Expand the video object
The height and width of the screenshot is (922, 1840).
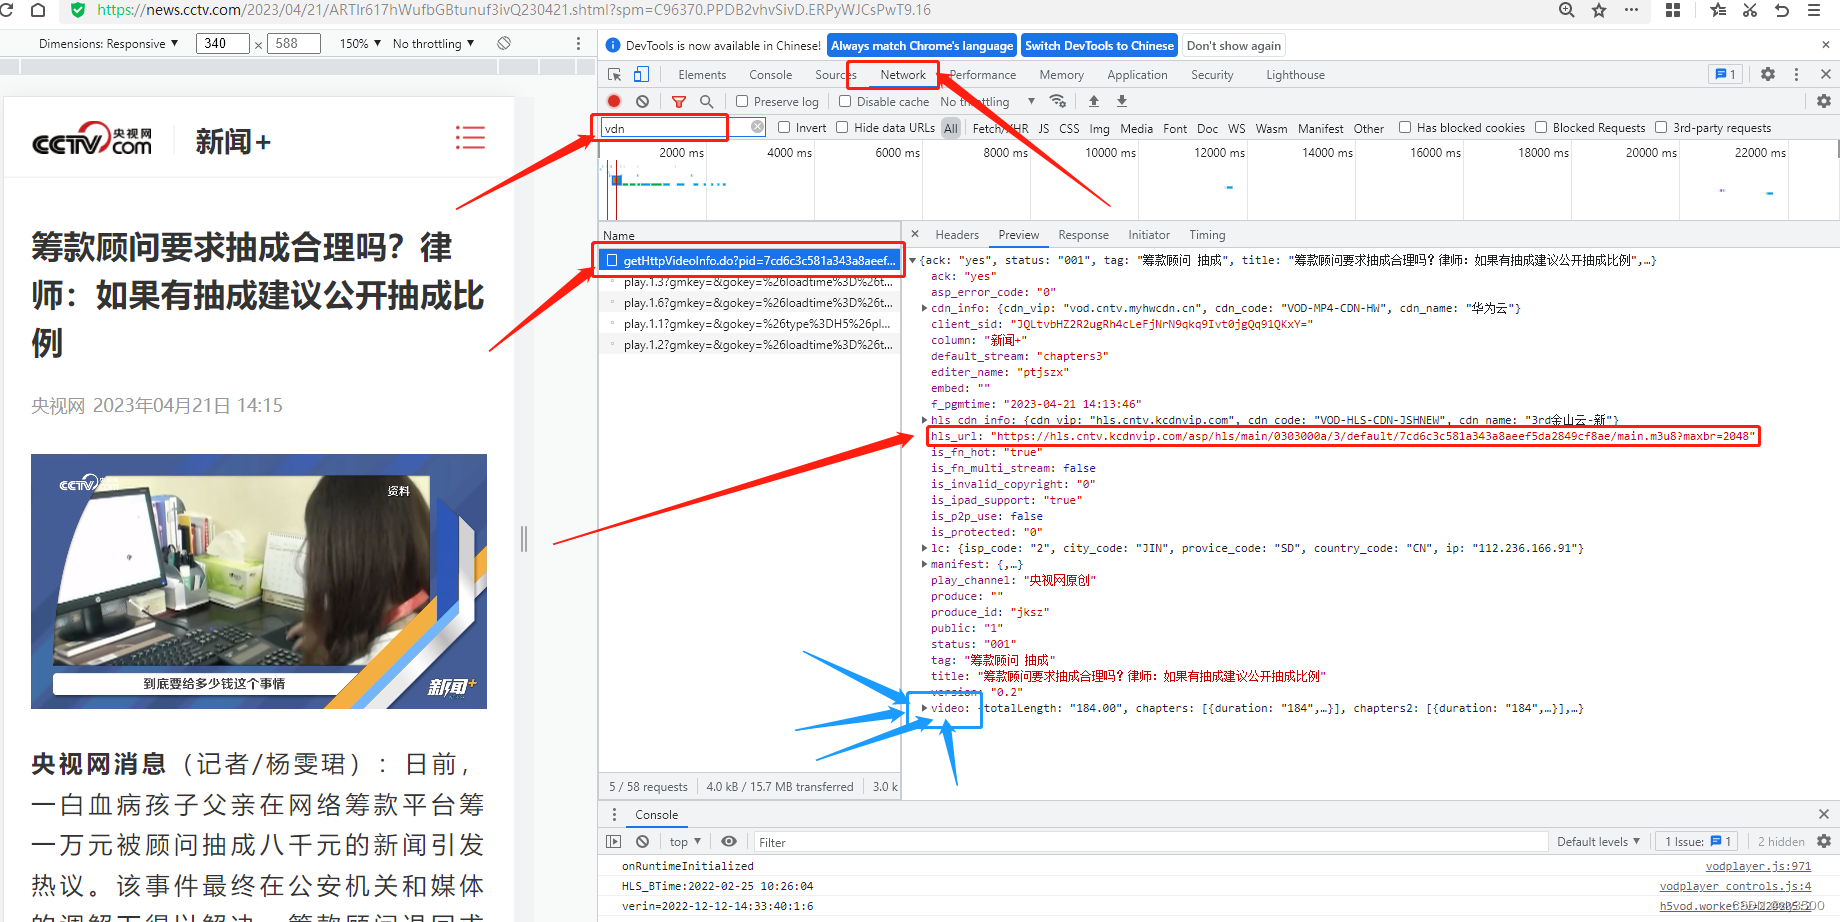(x=924, y=708)
